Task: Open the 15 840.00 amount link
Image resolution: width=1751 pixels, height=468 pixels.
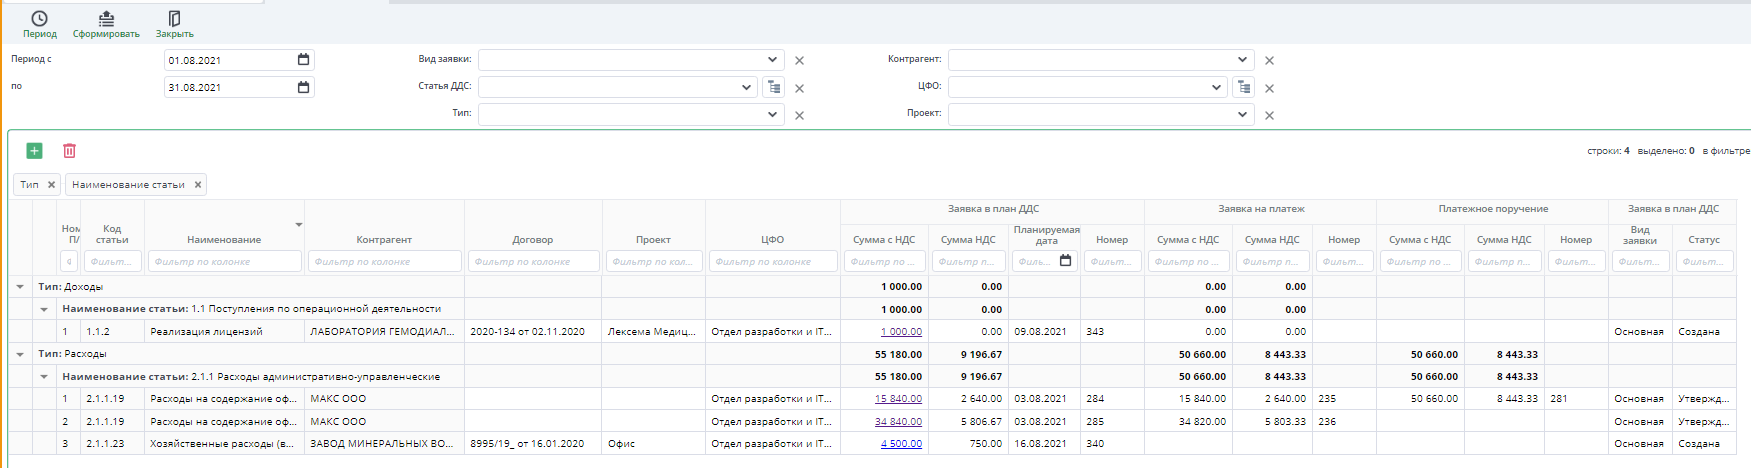Action: [898, 399]
